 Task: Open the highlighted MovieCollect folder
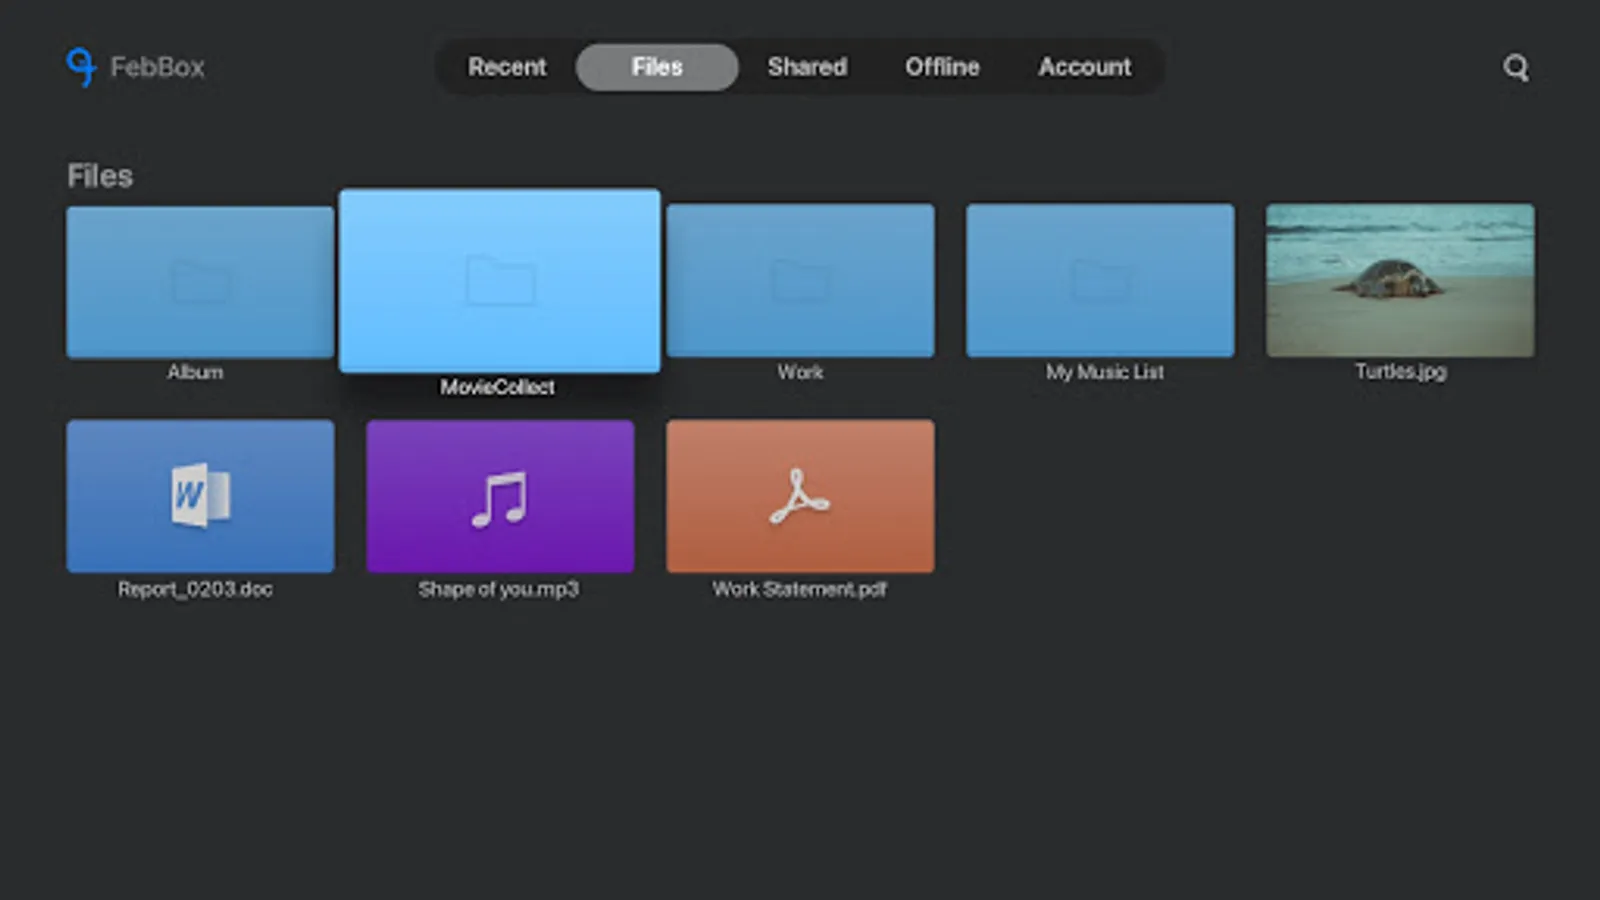tap(499, 281)
